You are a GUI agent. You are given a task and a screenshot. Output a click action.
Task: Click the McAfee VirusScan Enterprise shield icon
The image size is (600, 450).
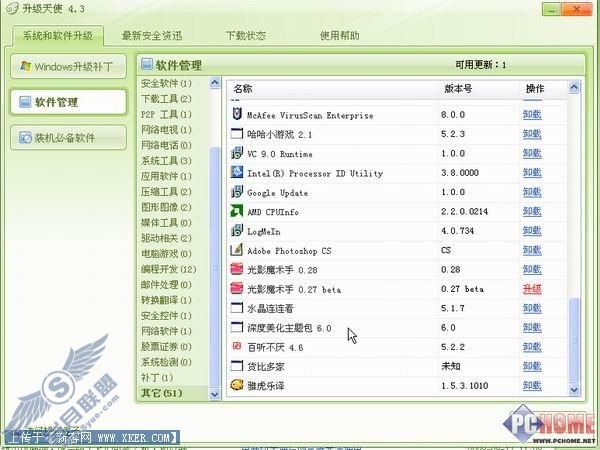pos(237,114)
